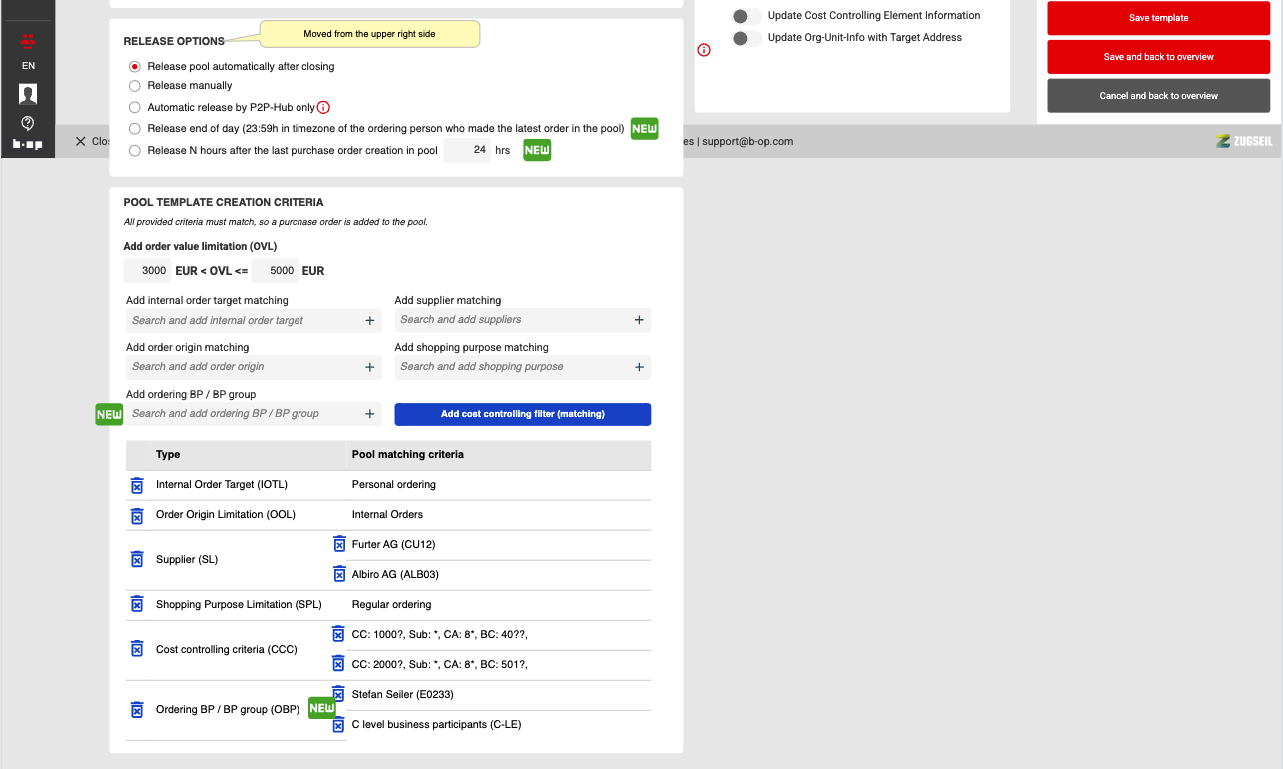
Task: Remove Stefan Seiler (E0233) from criteria
Action: pos(338,693)
